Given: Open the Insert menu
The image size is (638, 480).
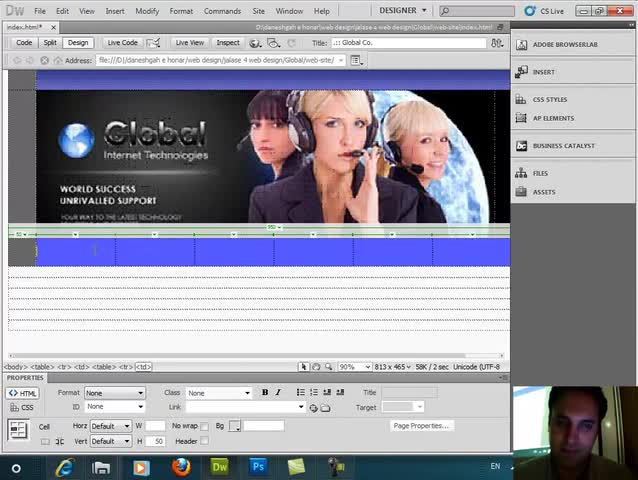Looking at the screenshot, I should 115,11.
